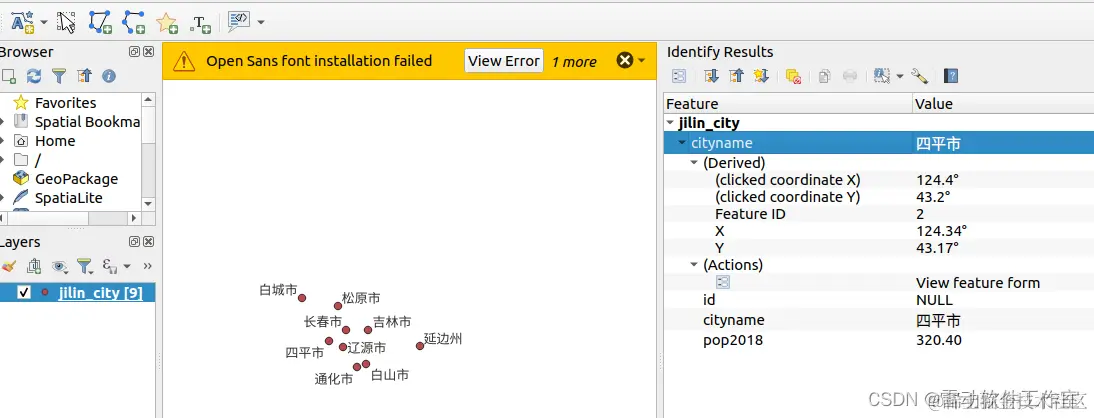Select the jilin_city [9] layer
This screenshot has width=1094, height=418.
[100, 292]
